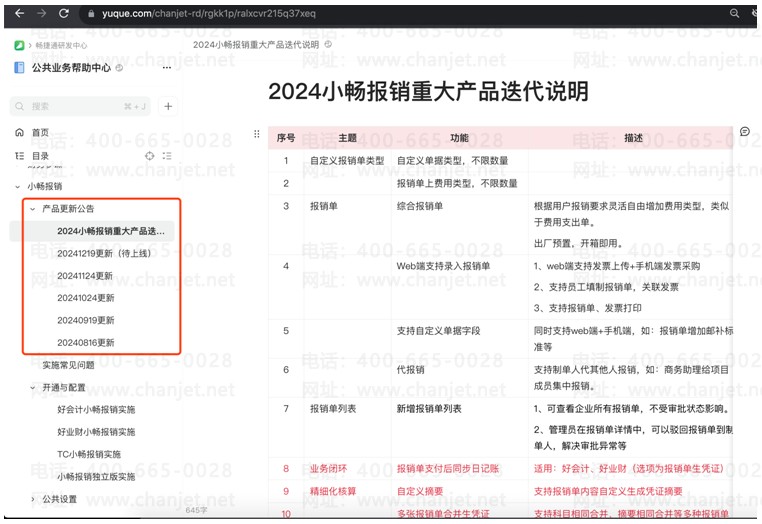Click the plus button next to search
This screenshot has width=762, height=524.
(168, 106)
